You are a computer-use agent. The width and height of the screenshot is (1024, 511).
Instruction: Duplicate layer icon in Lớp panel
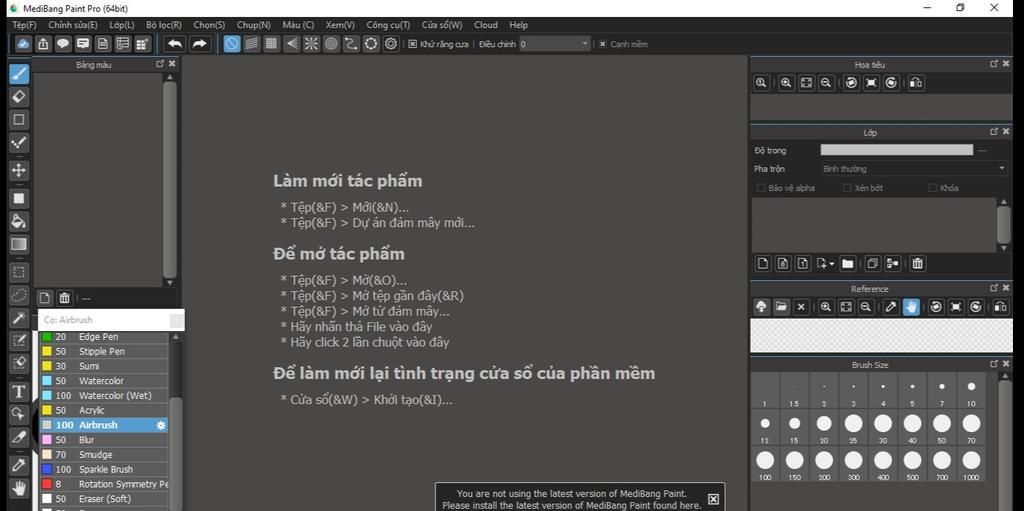[872, 263]
